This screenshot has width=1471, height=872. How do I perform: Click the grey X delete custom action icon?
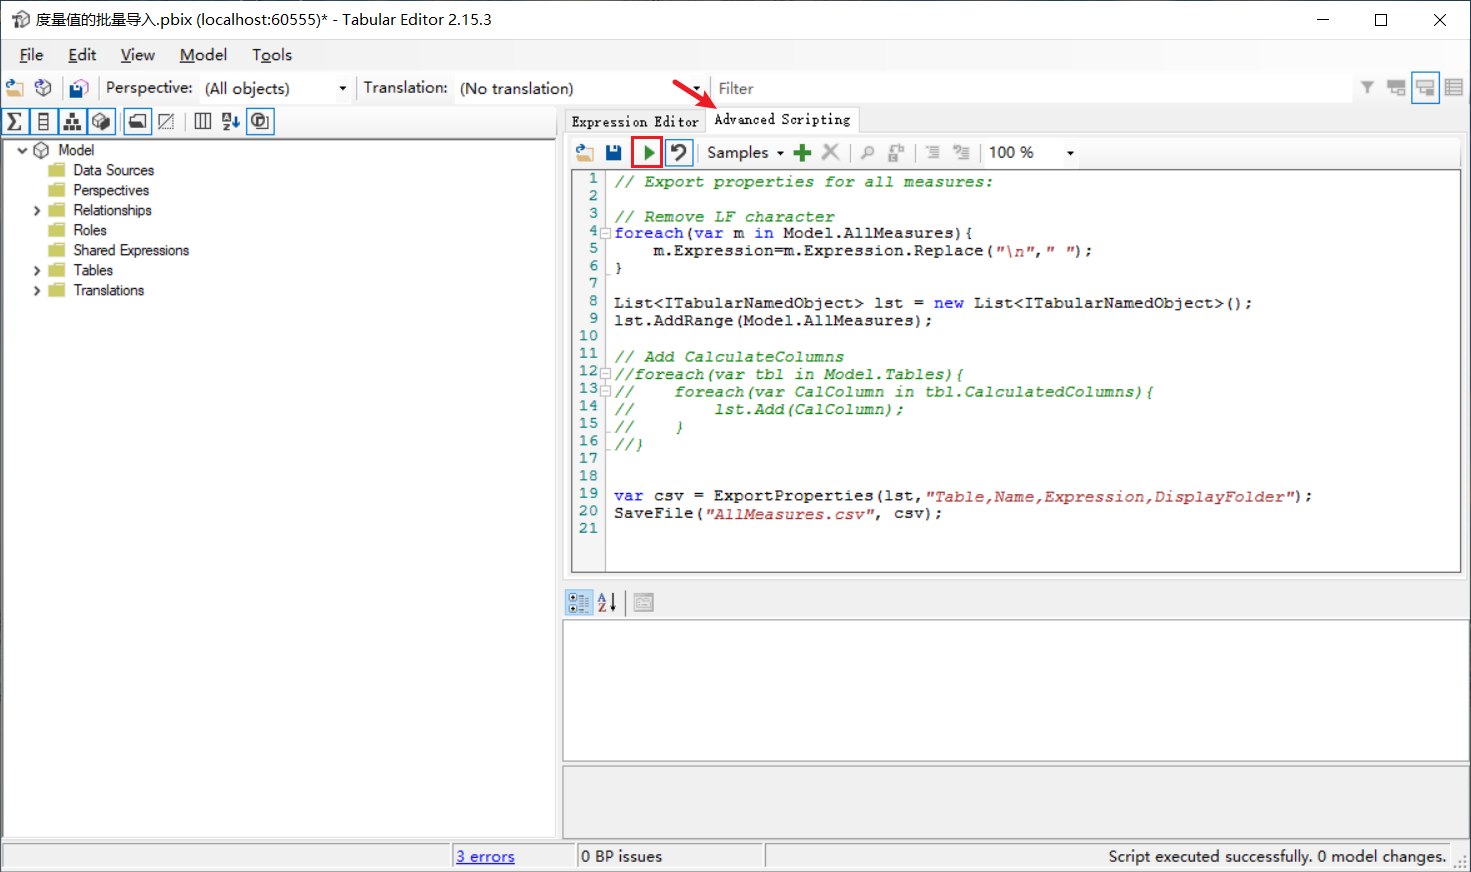coord(830,152)
